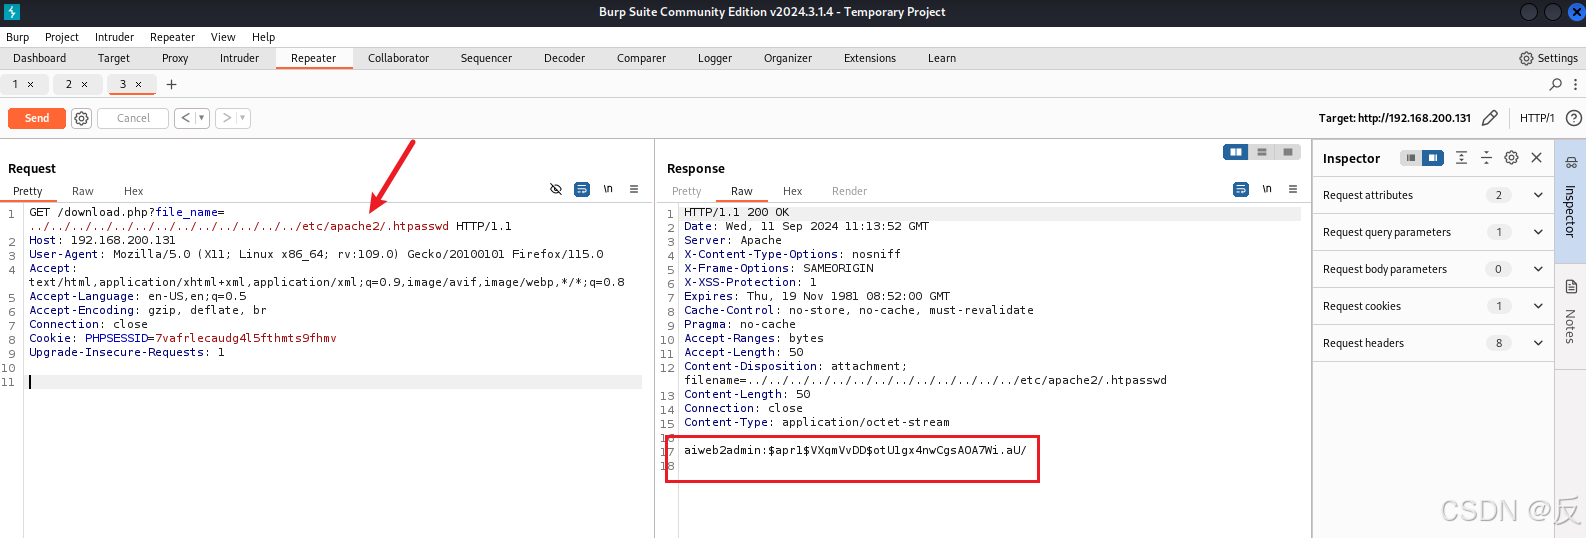Viewport: 1586px width, 538px height.
Task: Go to next request in history
Action: click(226, 118)
